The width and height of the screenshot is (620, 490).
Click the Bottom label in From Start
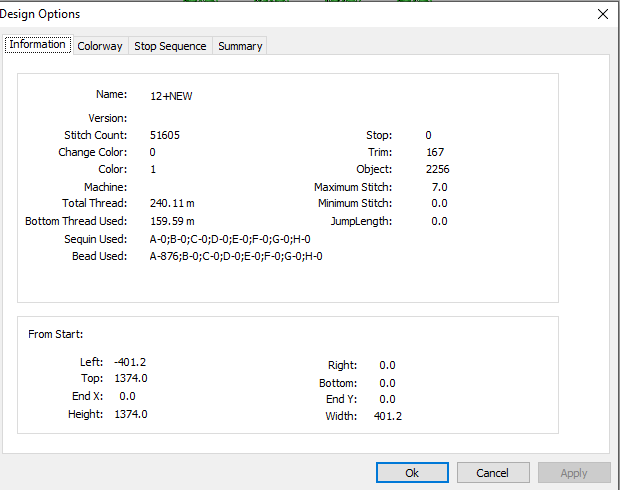tap(338, 383)
